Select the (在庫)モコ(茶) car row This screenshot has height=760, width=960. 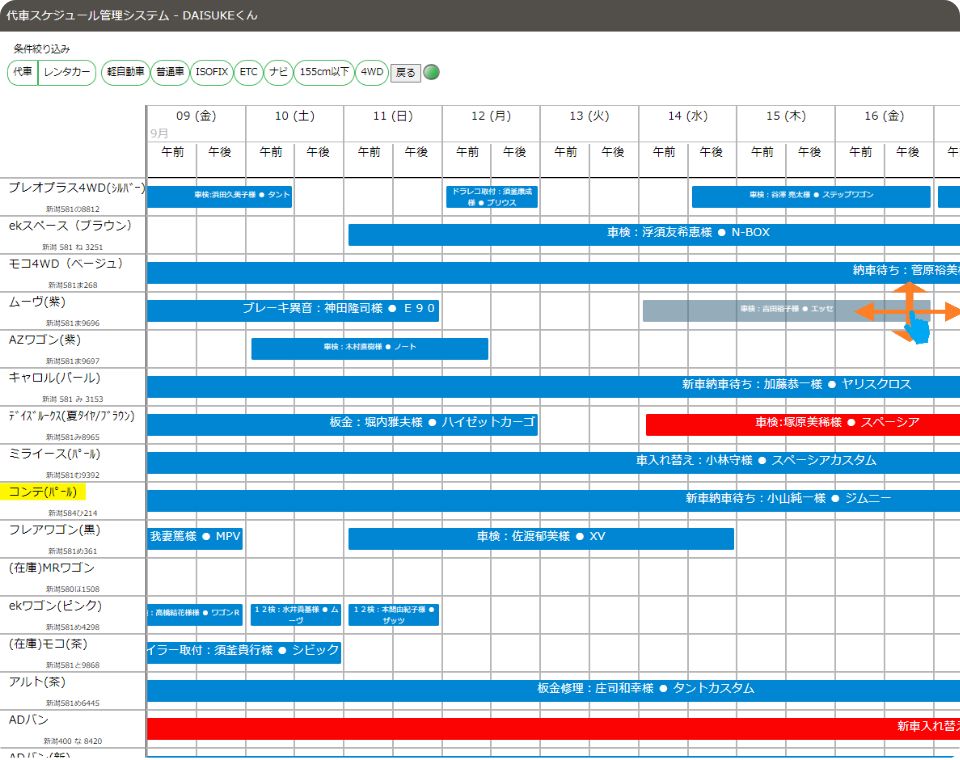(x=73, y=652)
